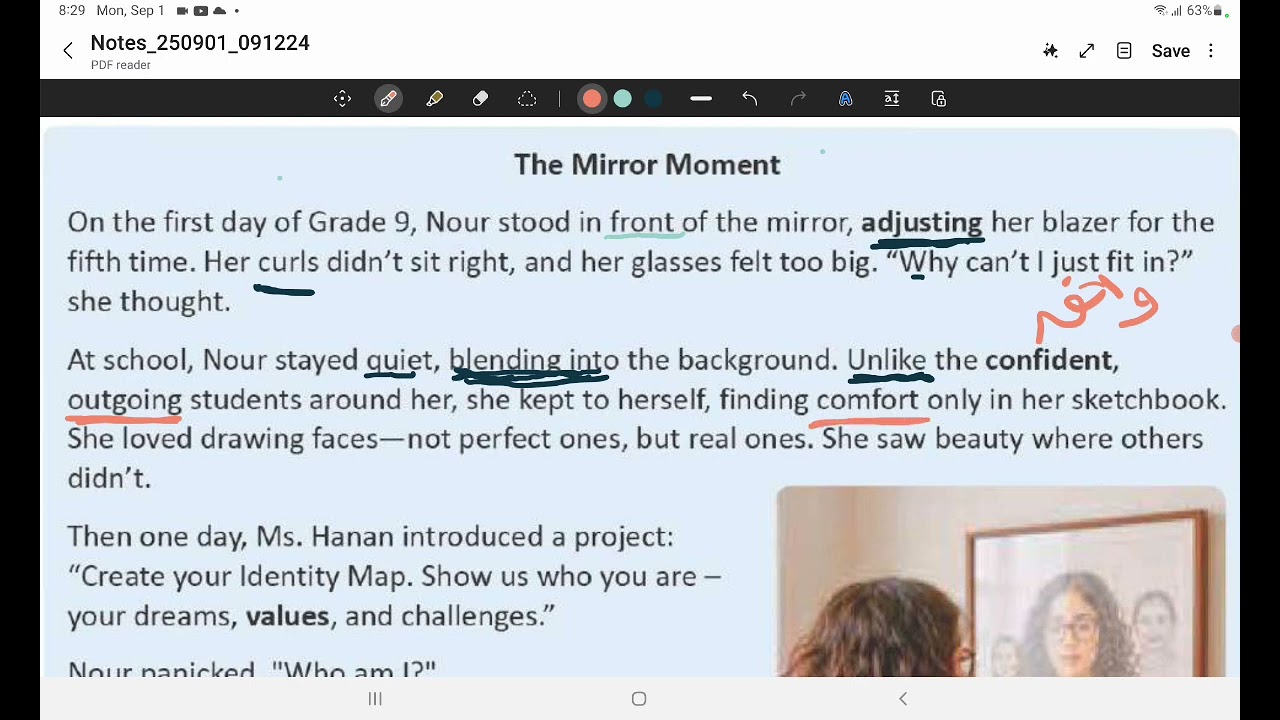Select the highlighter tool
This screenshot has width=1280, height=720.
[434, 99]
